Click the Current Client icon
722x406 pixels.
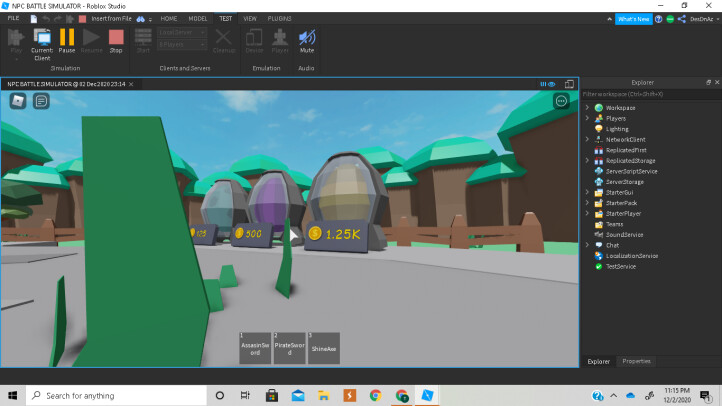(42, 44)
